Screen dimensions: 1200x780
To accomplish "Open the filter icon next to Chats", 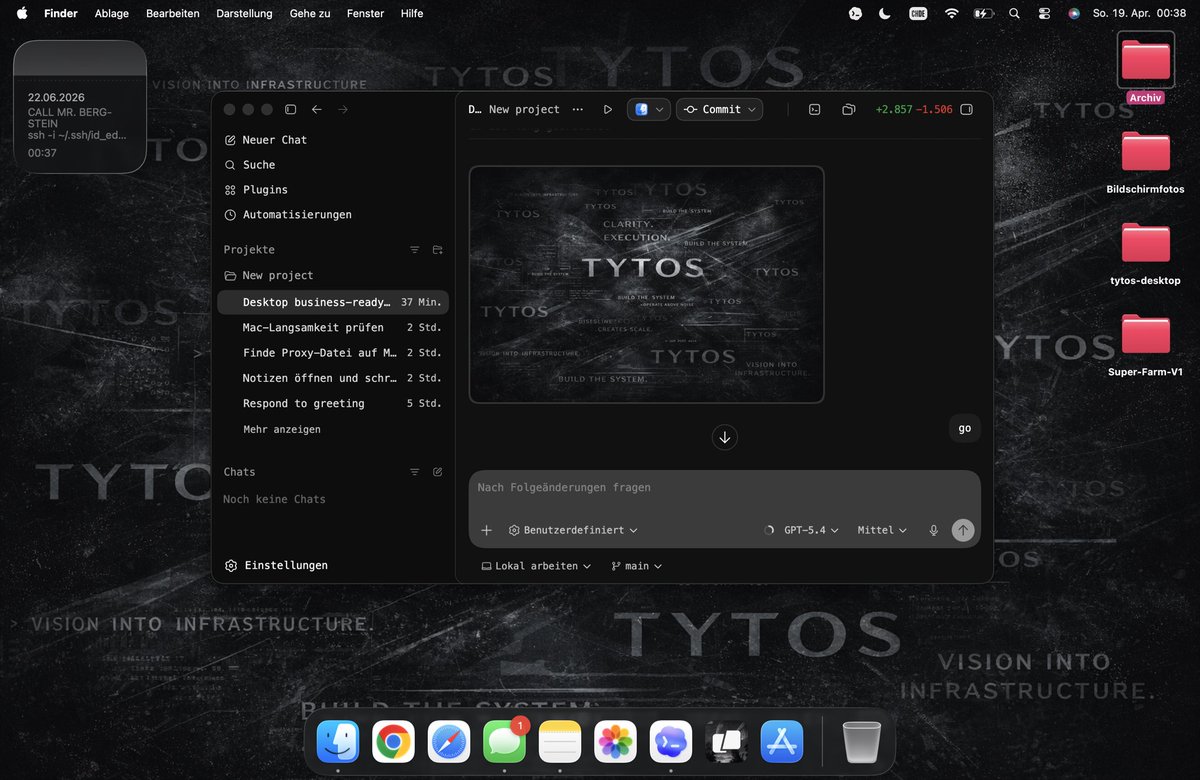I will pos(414,472).
